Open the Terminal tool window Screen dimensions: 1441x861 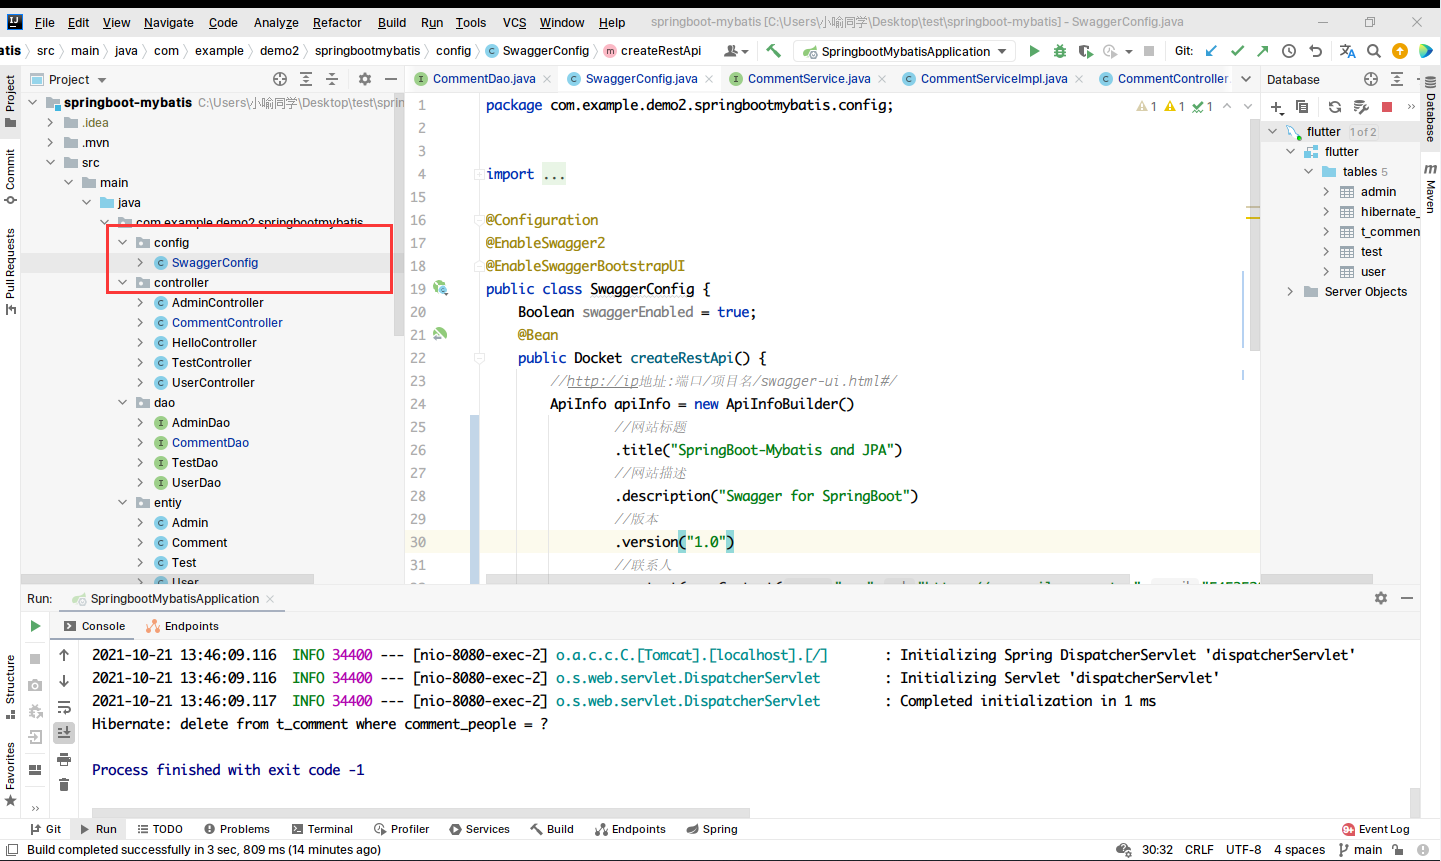(323, 829)
